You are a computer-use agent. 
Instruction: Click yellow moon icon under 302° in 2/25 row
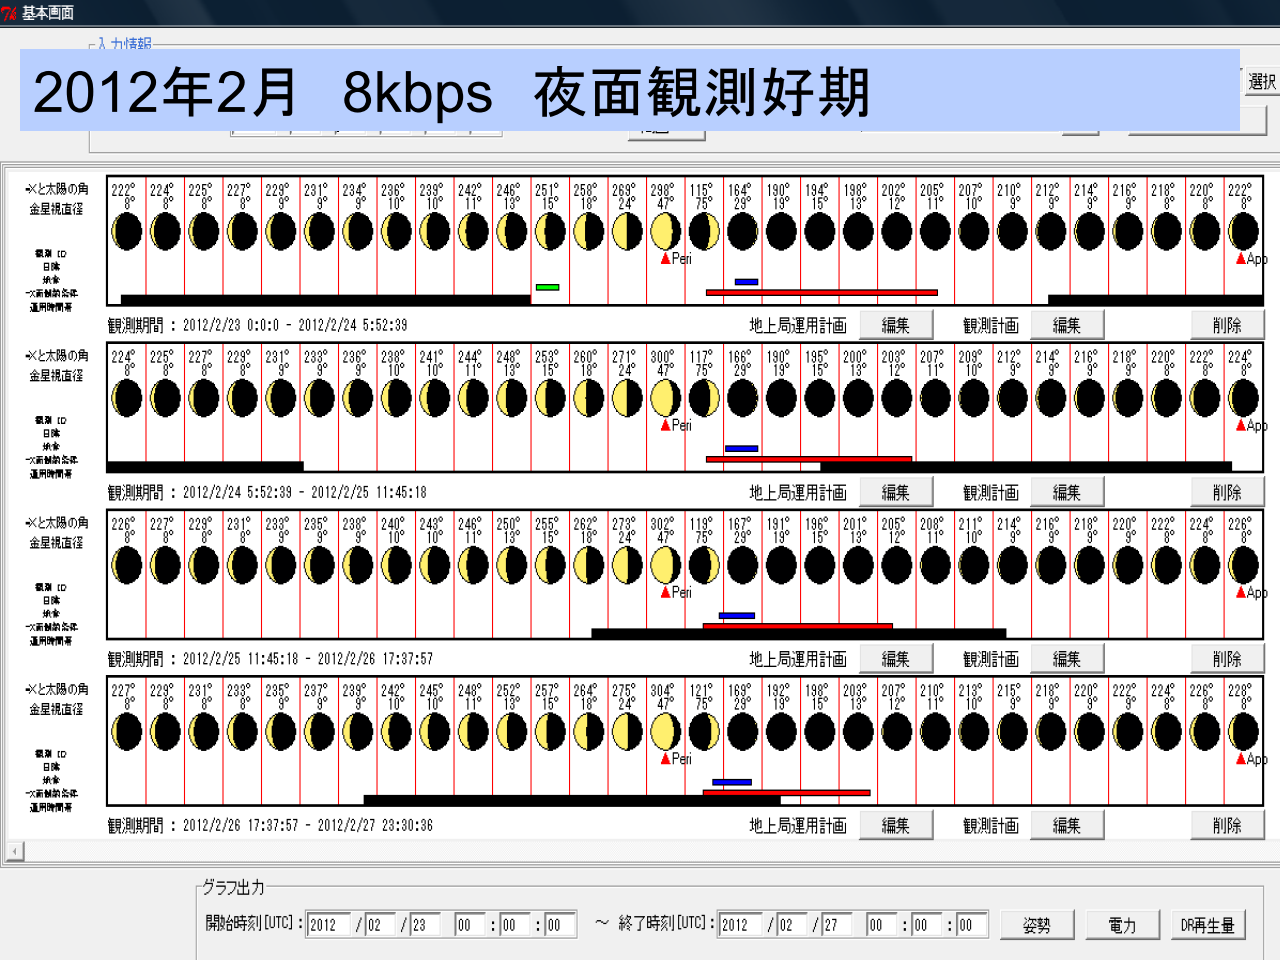click(665, 566)
